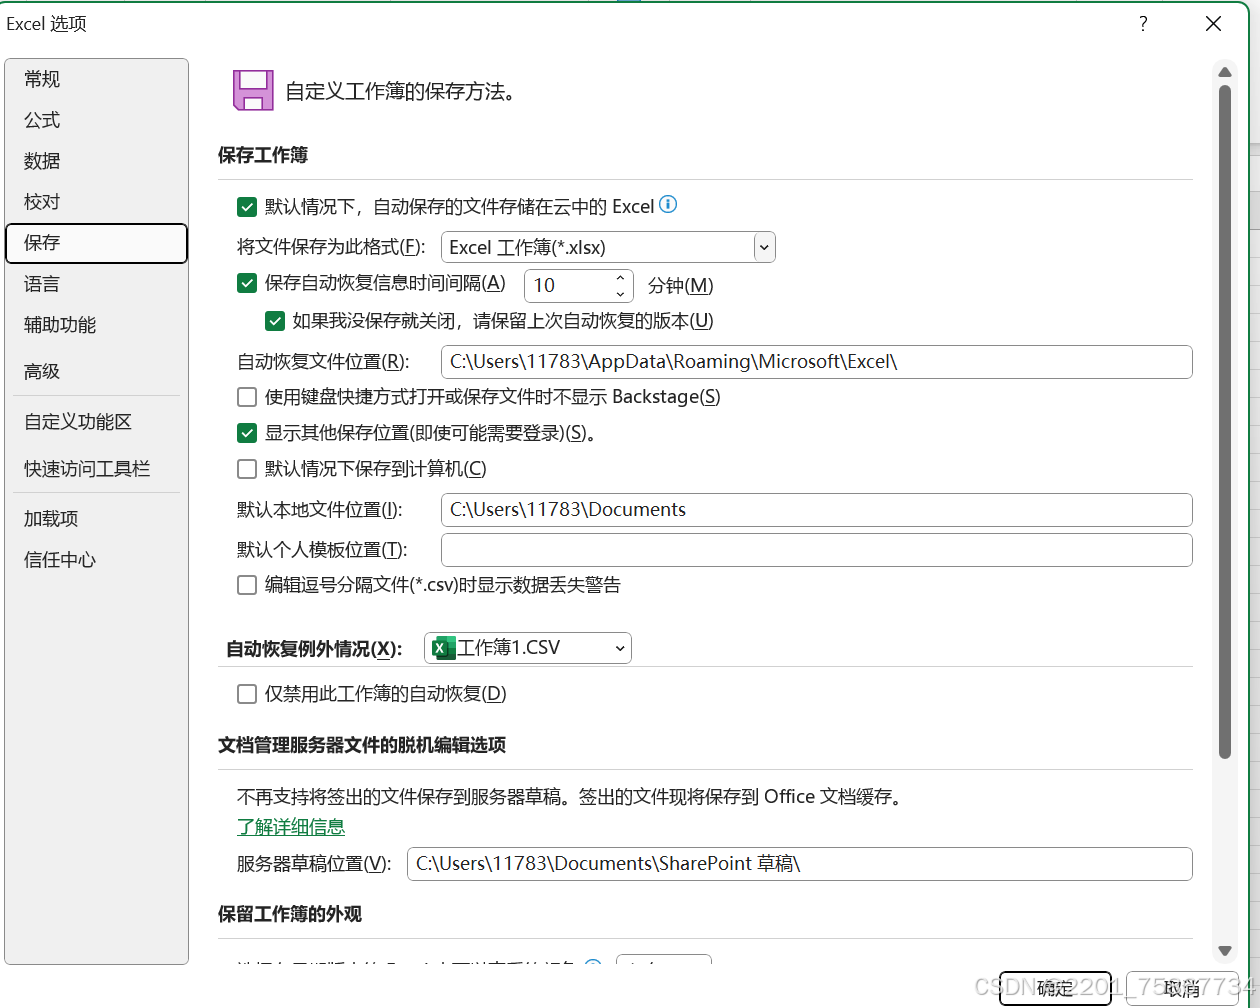Decrease autorecover minutes with down arrow
Viewport: 1260px width, 1008px height.
point(620,293)
